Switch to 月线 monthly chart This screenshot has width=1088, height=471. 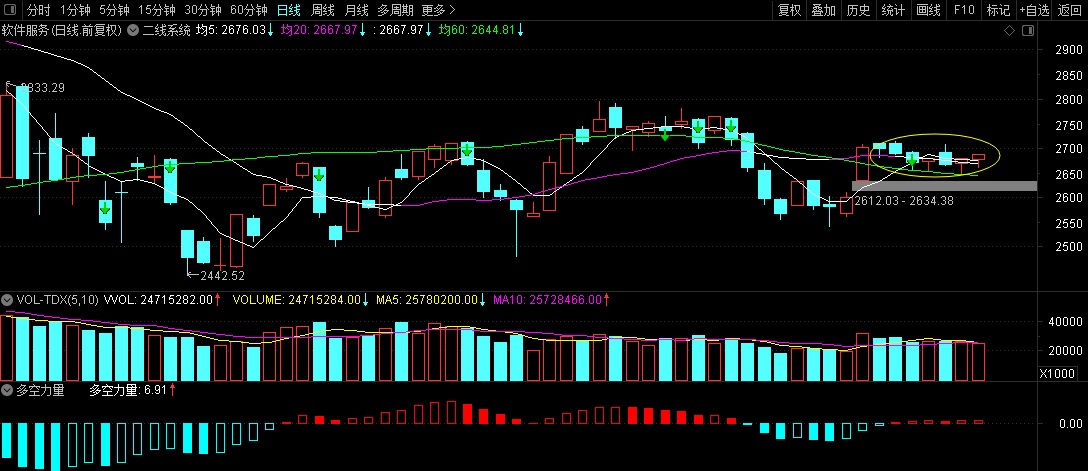[356, 10]
